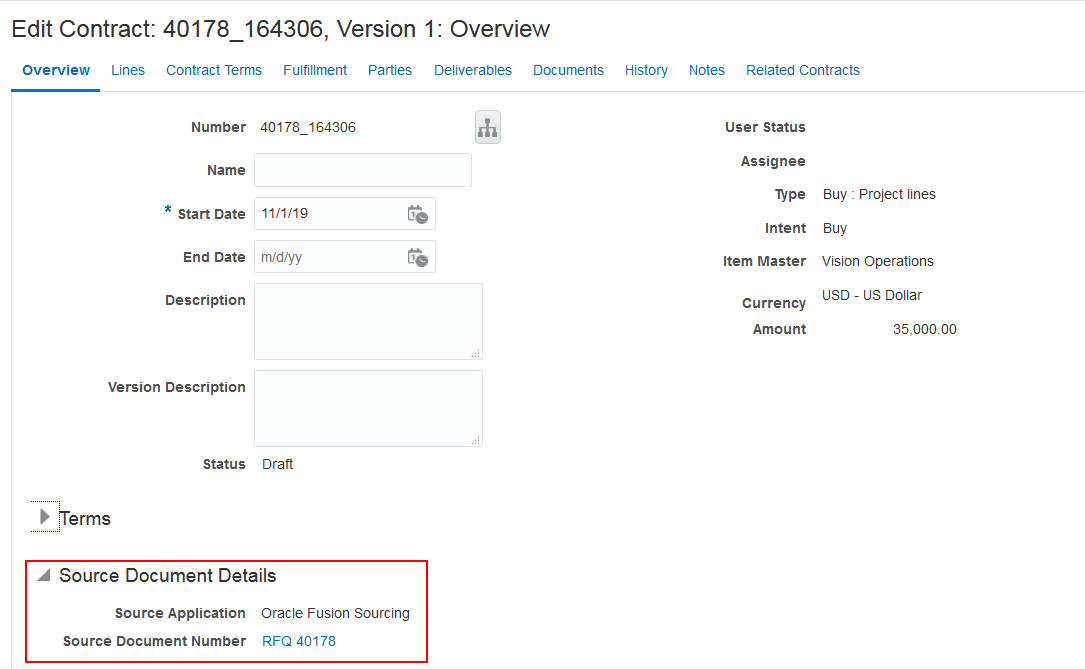The height and width of the screenshot is (669, 1085).
Task: Open the hierarchy icon beside the contract Number
Action: pyautogui.click(x=488, y=127)
